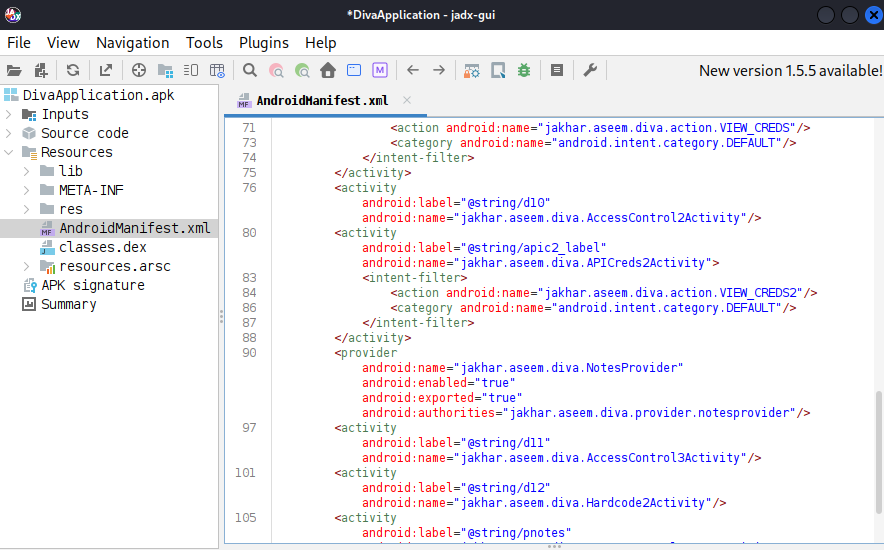Select Inputs in the tree
Screen dimensions: 884x550
(65, 114)
